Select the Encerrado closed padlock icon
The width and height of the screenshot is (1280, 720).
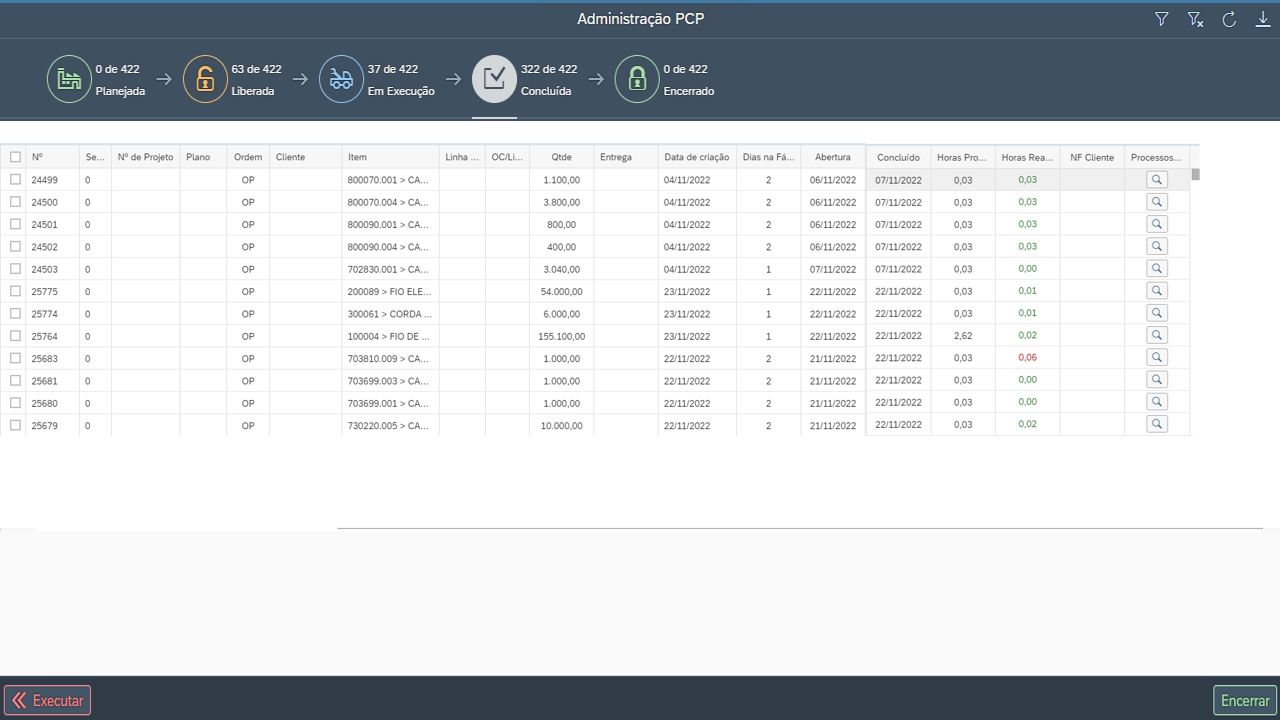coord(637,79)
